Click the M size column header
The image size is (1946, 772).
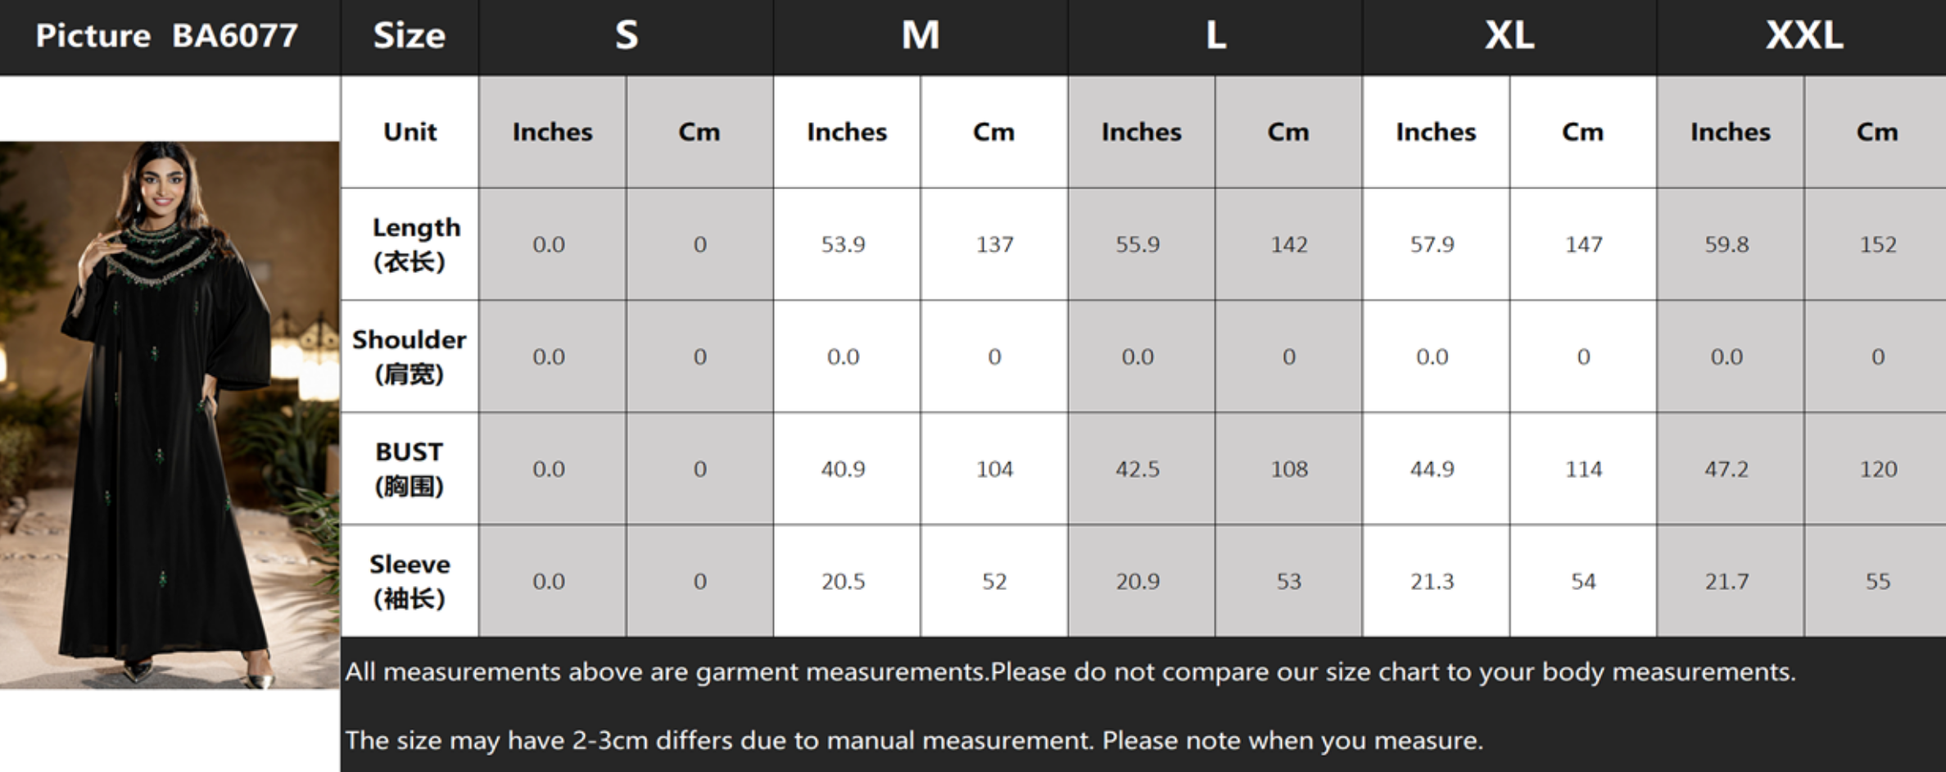coord(920,37)
